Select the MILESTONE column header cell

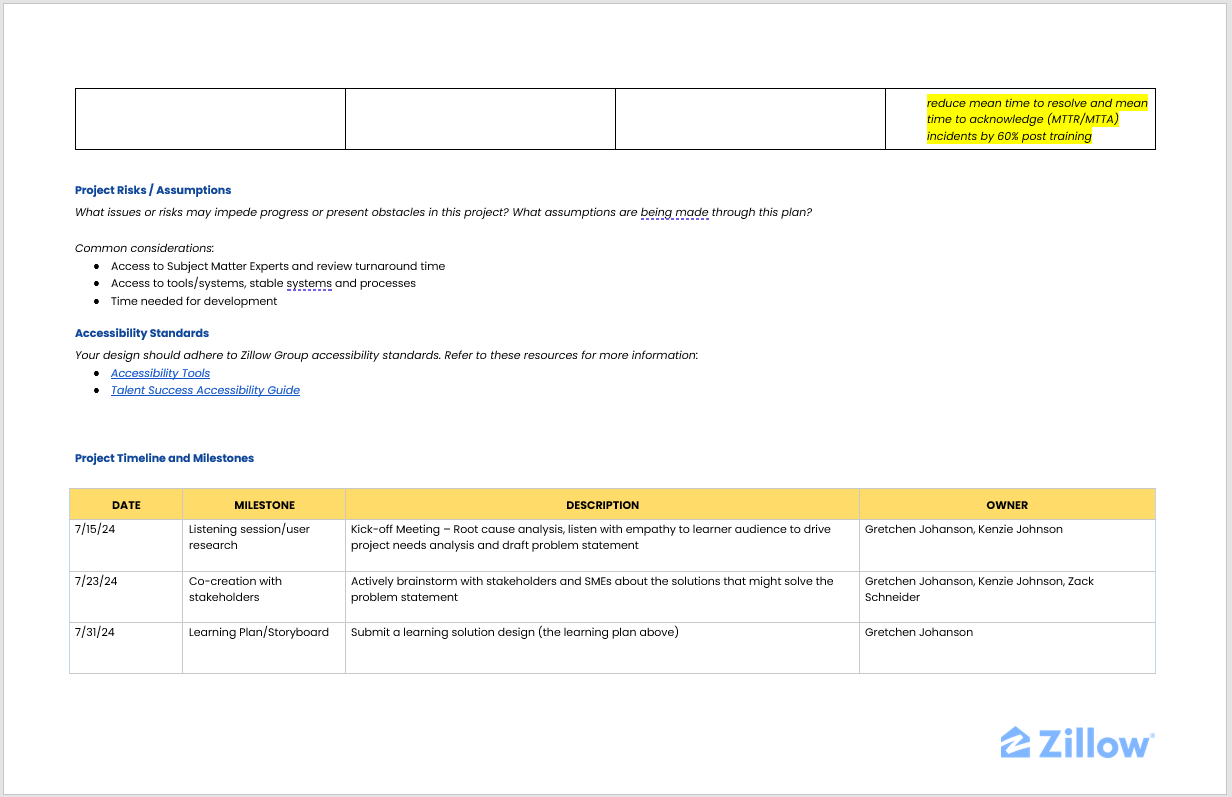[x=264, y=505]
